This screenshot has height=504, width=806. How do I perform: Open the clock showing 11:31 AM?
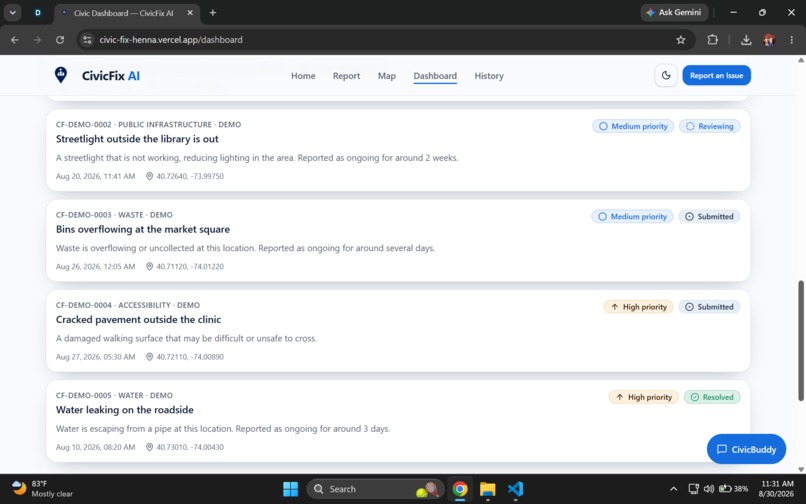[x=776, y=489]
